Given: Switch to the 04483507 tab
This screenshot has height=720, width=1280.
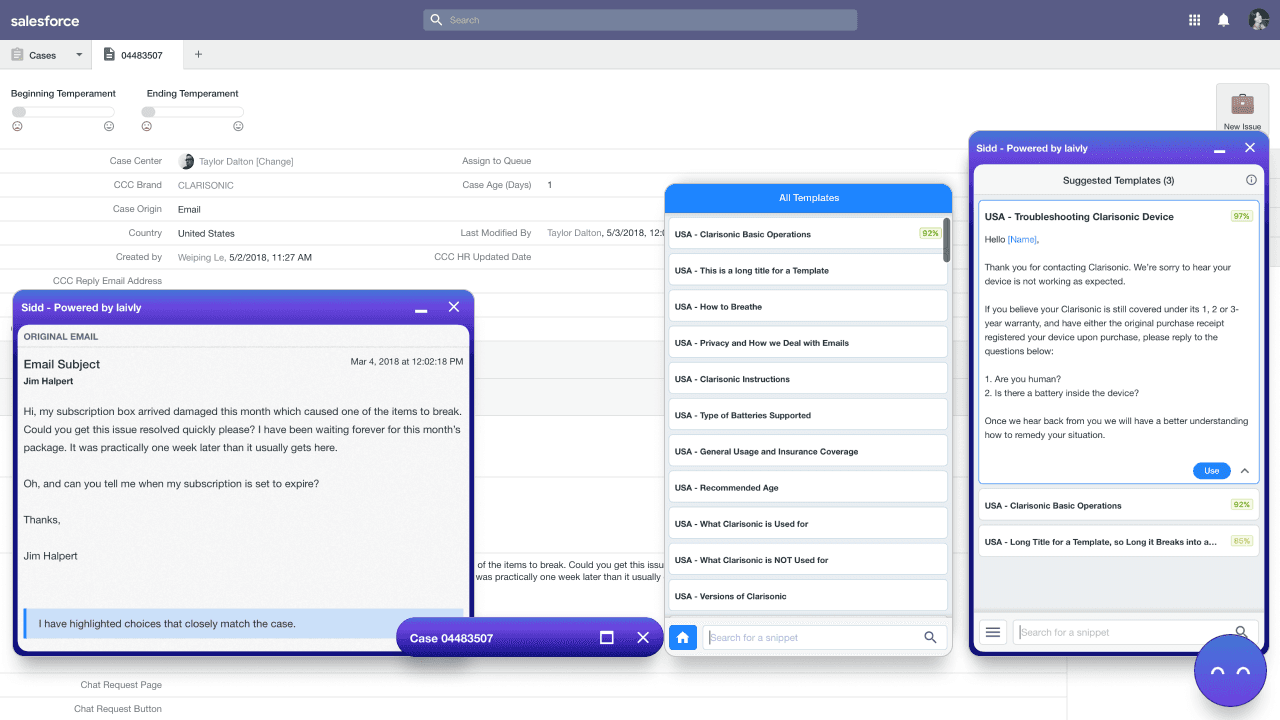Looking at the screenshot, I should pyautogui.click(x=136, y=55).
